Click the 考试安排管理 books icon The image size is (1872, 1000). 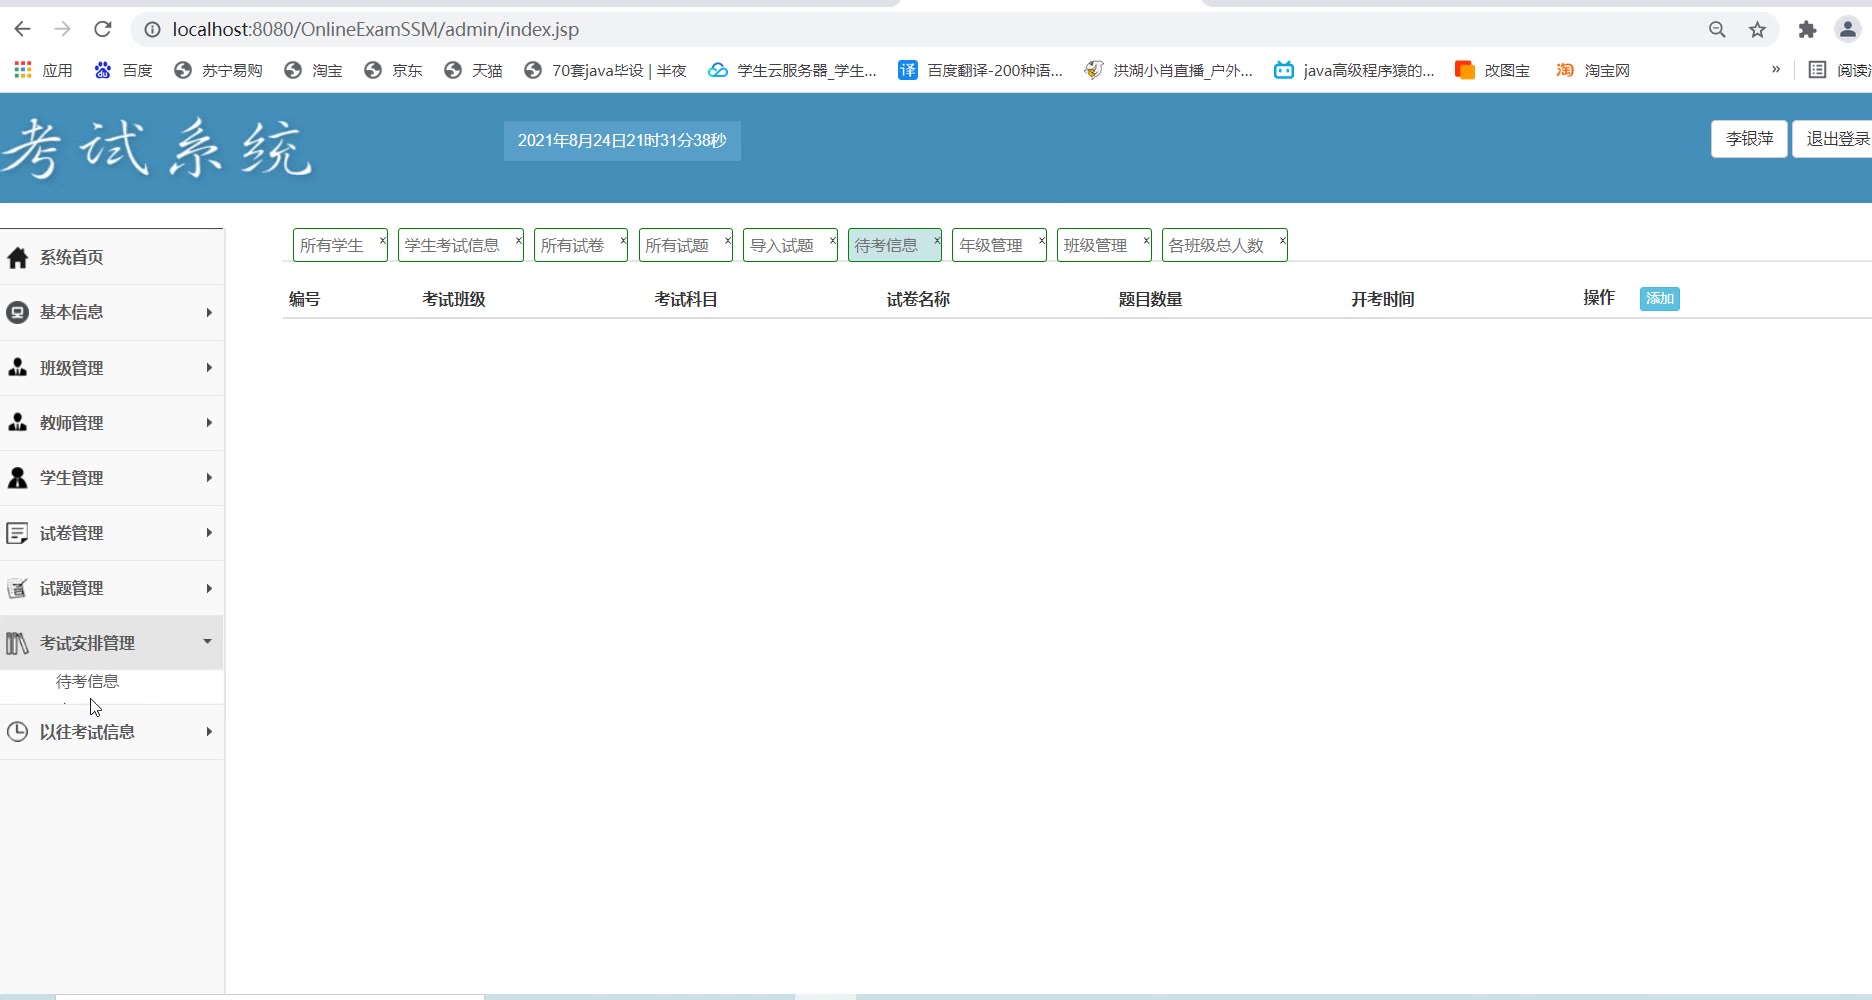(17, 643)
